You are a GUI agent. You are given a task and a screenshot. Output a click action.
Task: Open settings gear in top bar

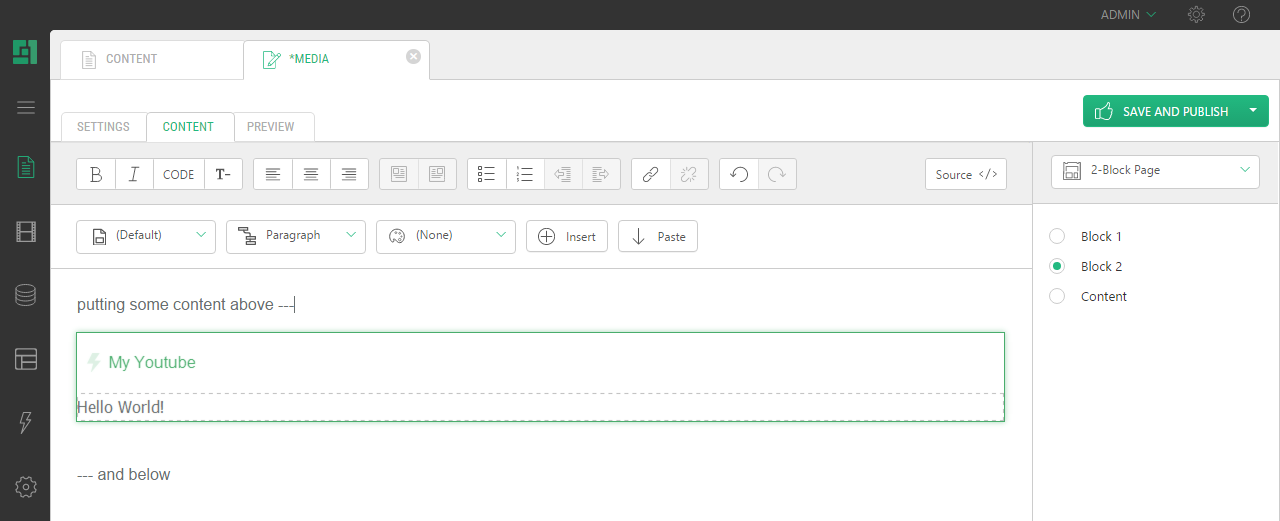[x=1196, y=15]
